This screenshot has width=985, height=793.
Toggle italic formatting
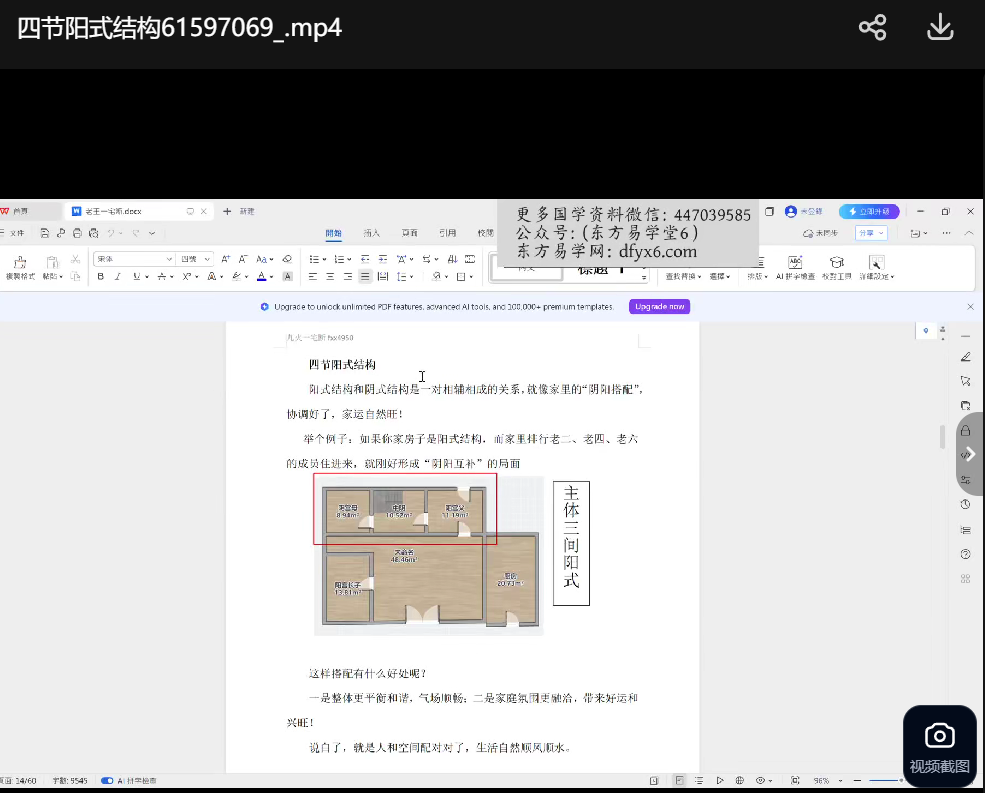pyautogui.click(x=117, y=276)
